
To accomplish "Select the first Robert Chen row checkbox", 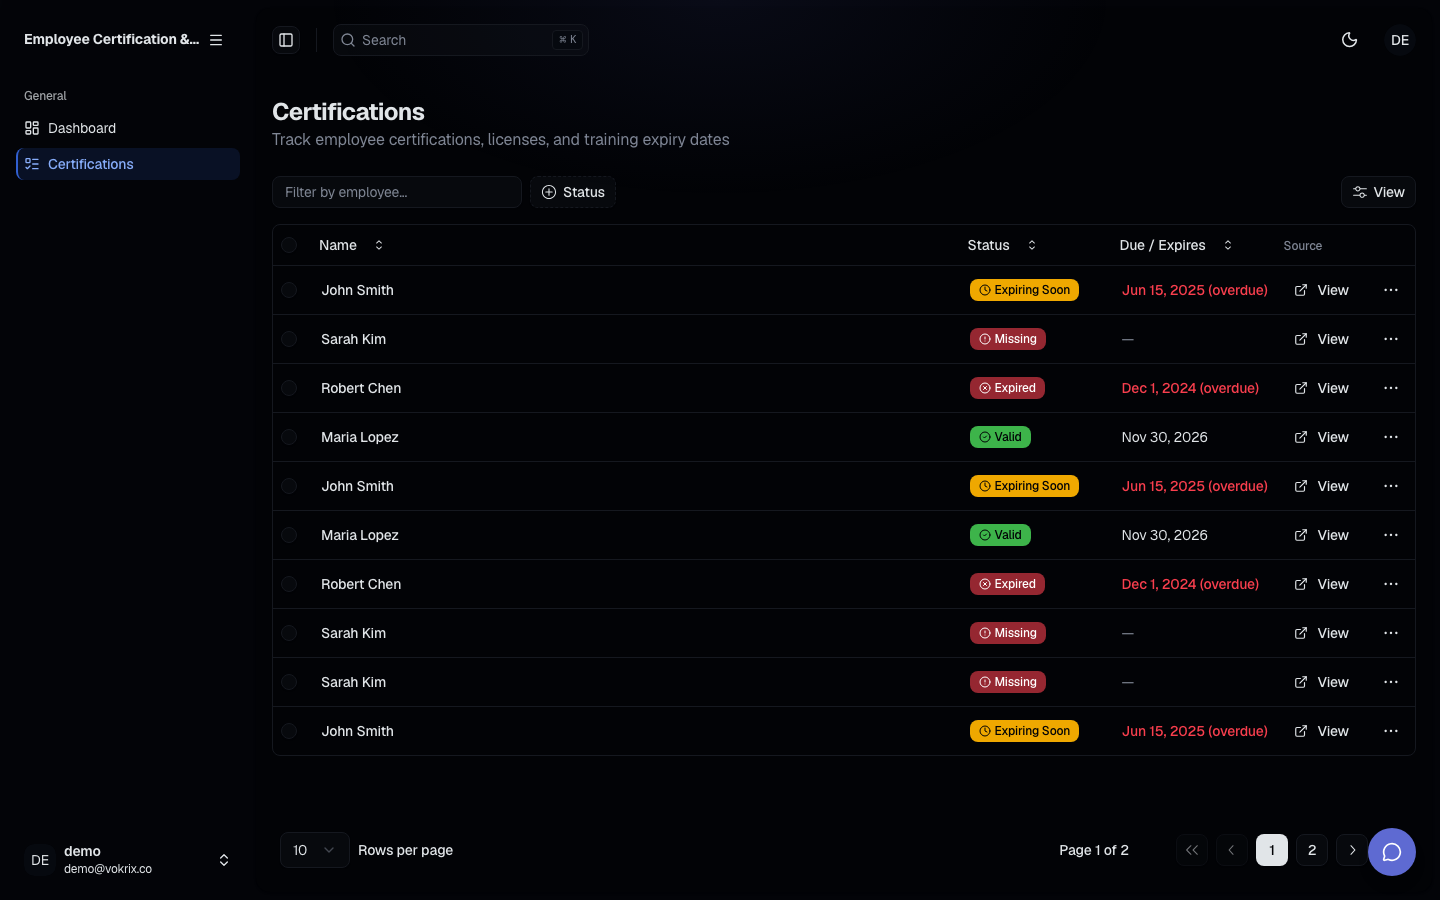I will point(289,388).
